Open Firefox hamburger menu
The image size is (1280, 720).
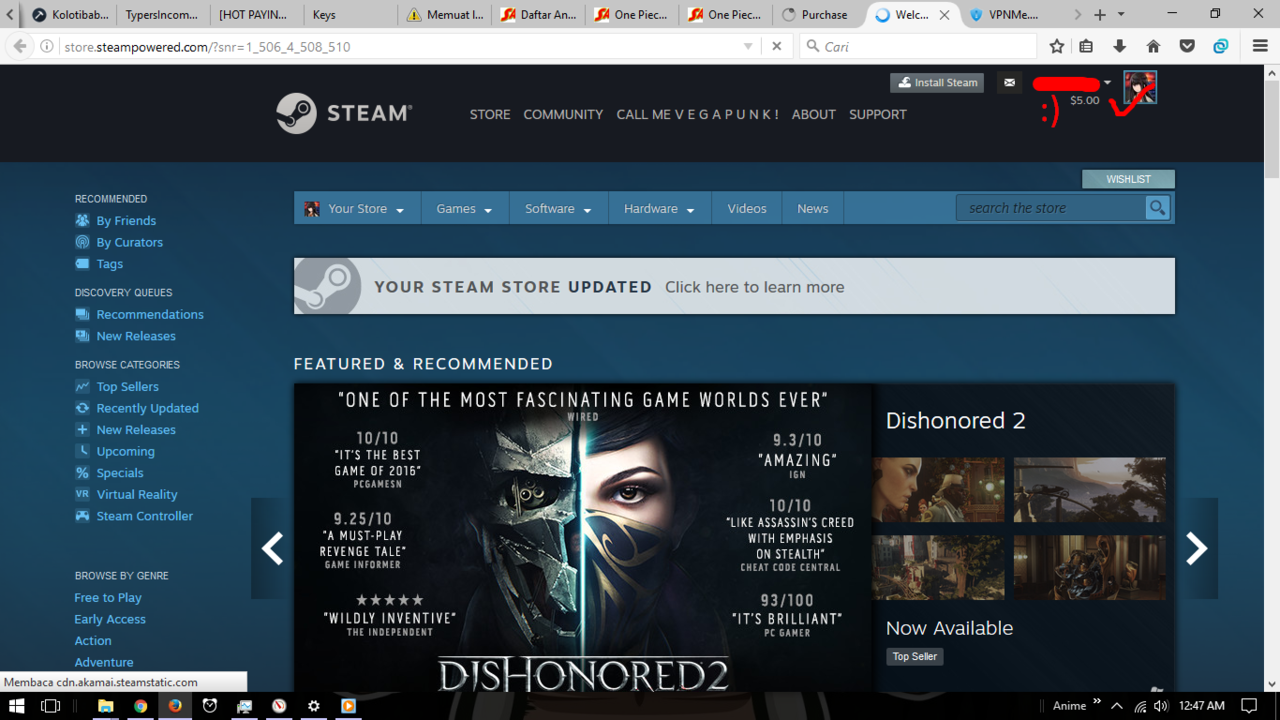1260,46
